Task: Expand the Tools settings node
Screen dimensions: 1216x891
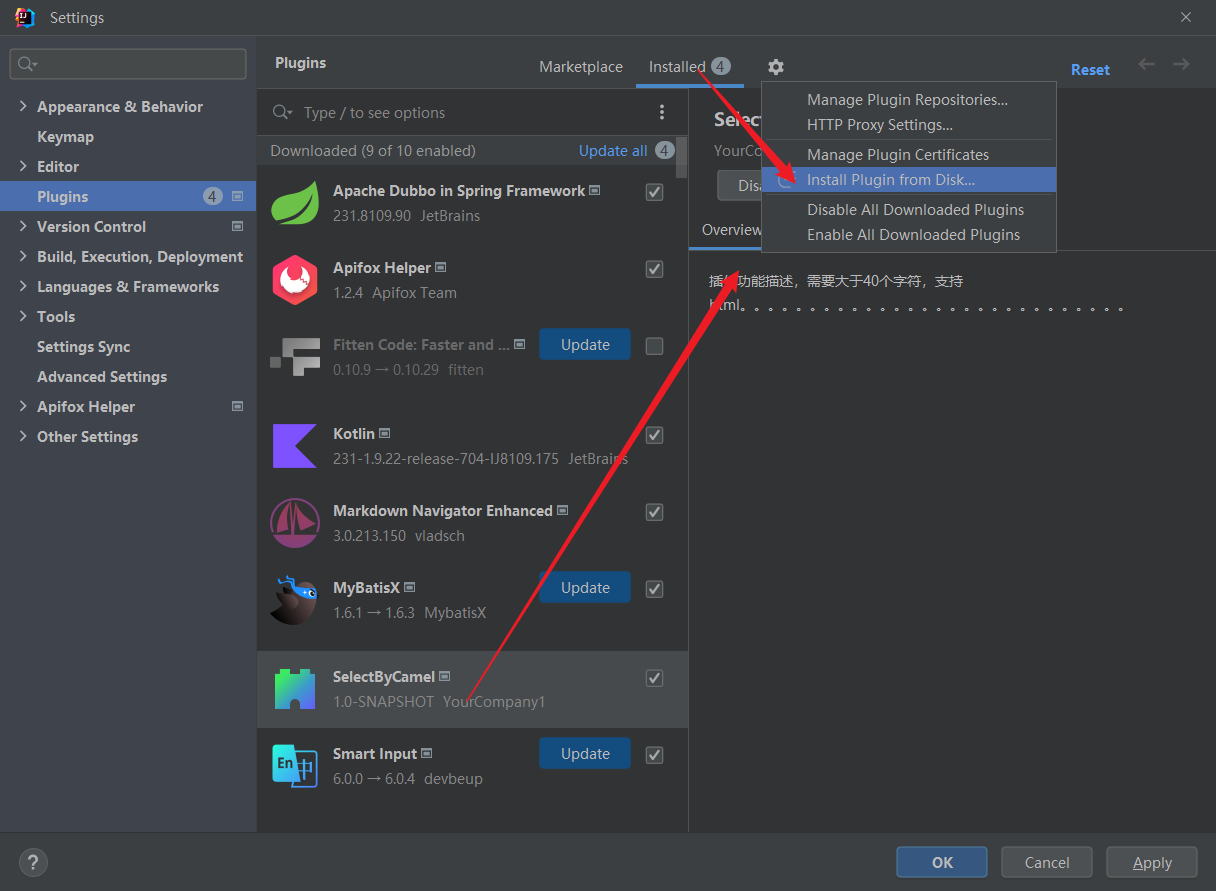Action: tap(23, 316)
